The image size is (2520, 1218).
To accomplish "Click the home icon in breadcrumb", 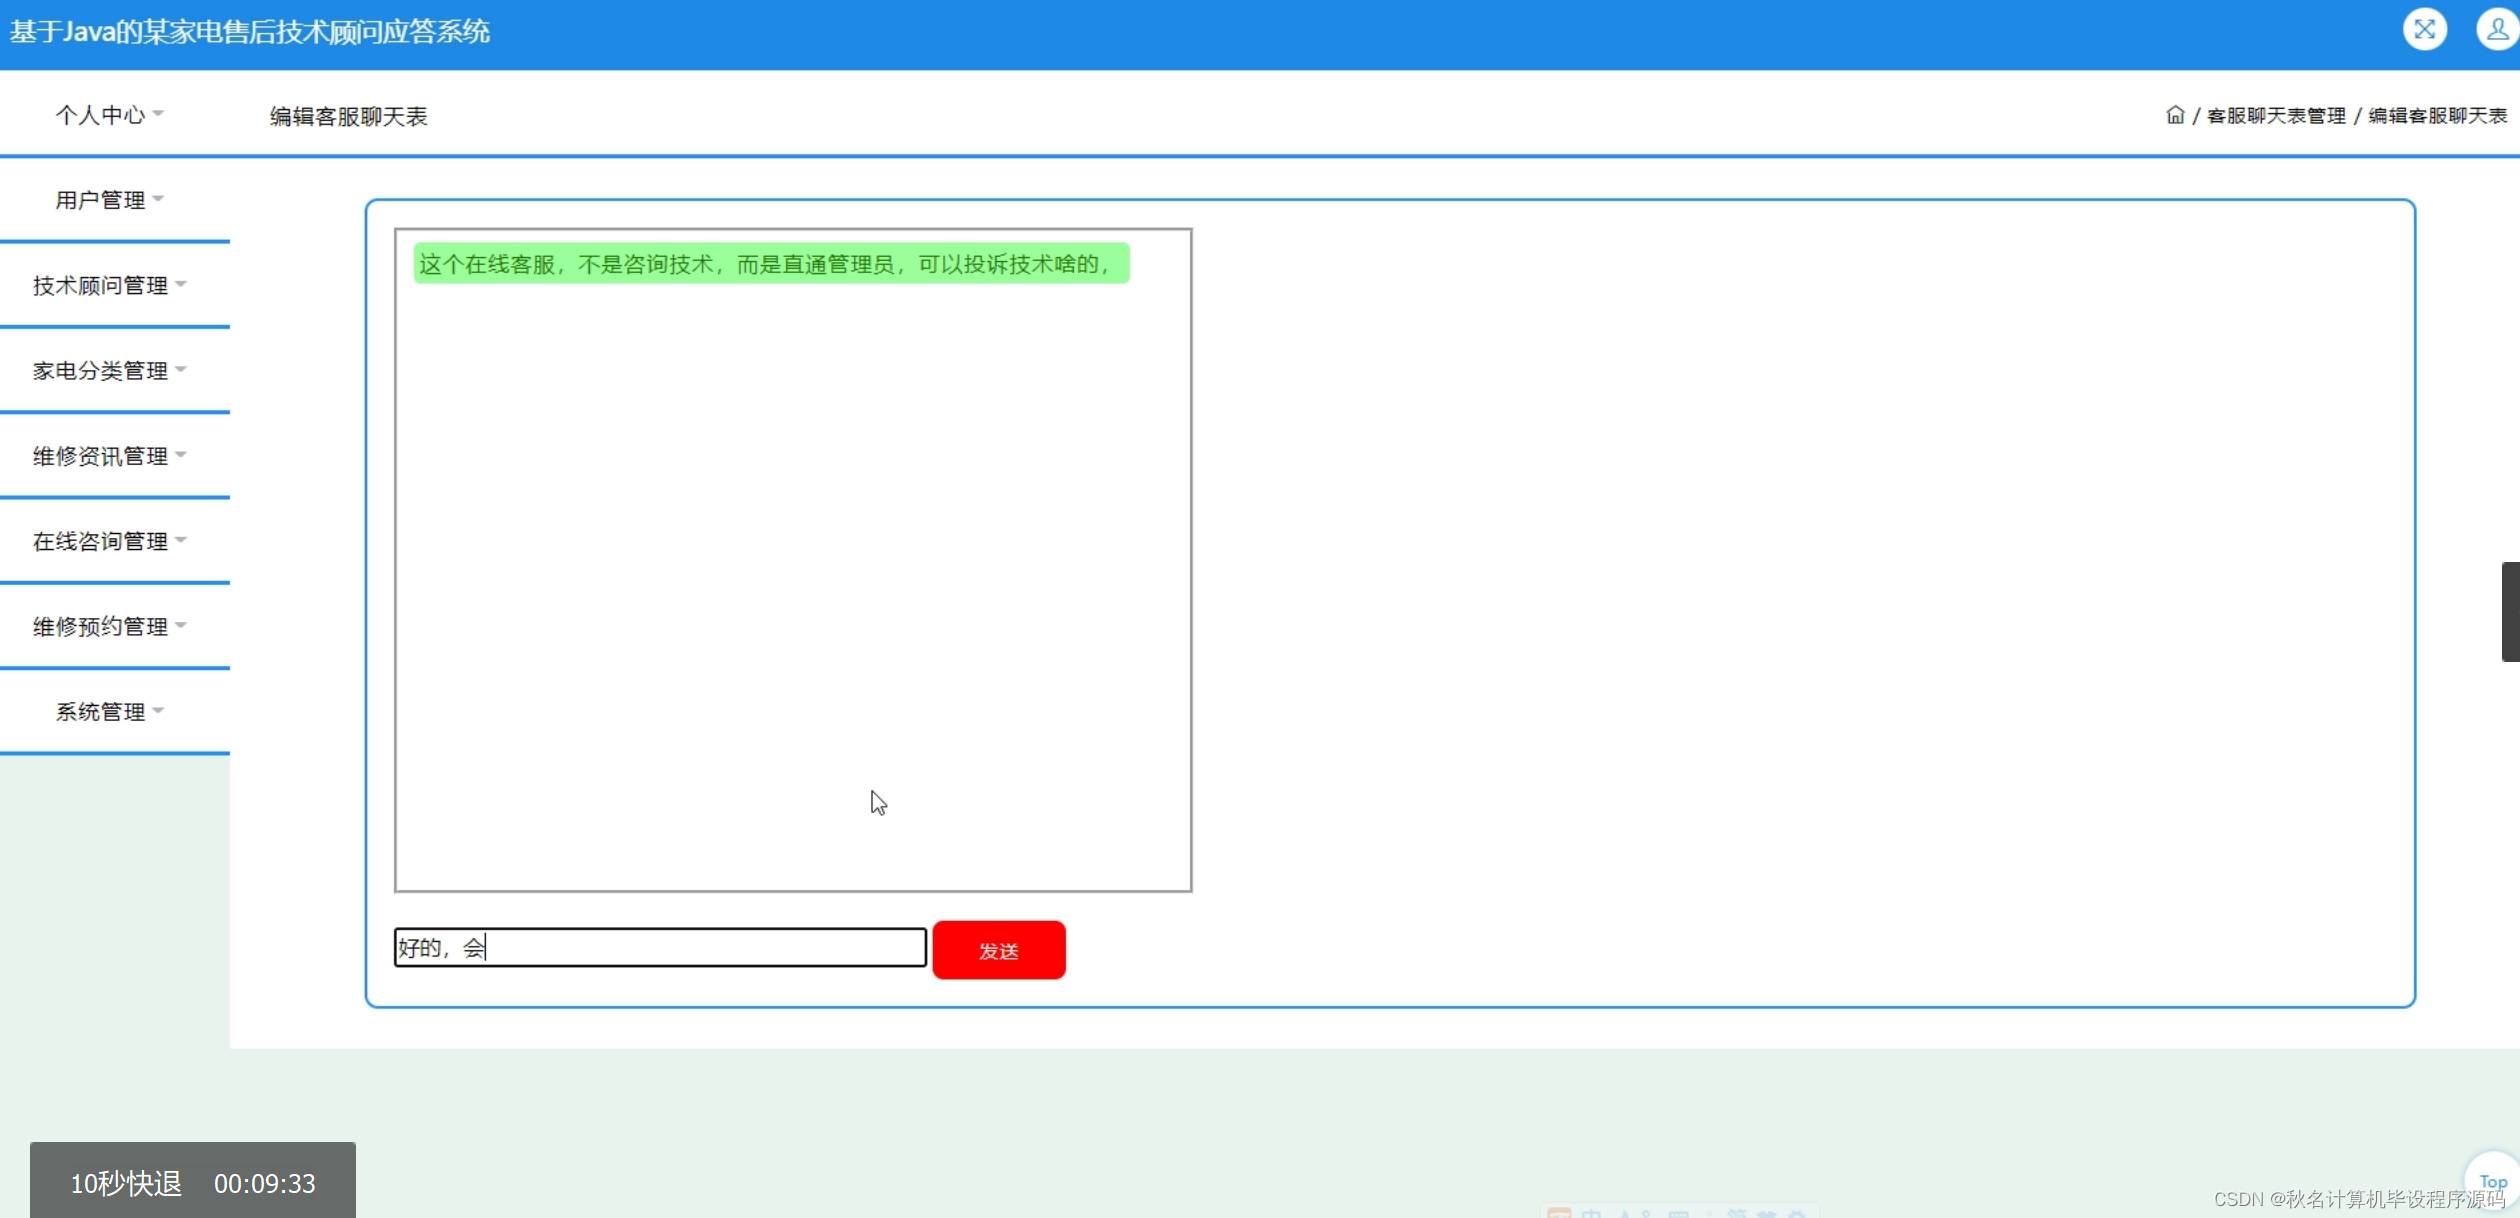I will (x=2174, y=115).
